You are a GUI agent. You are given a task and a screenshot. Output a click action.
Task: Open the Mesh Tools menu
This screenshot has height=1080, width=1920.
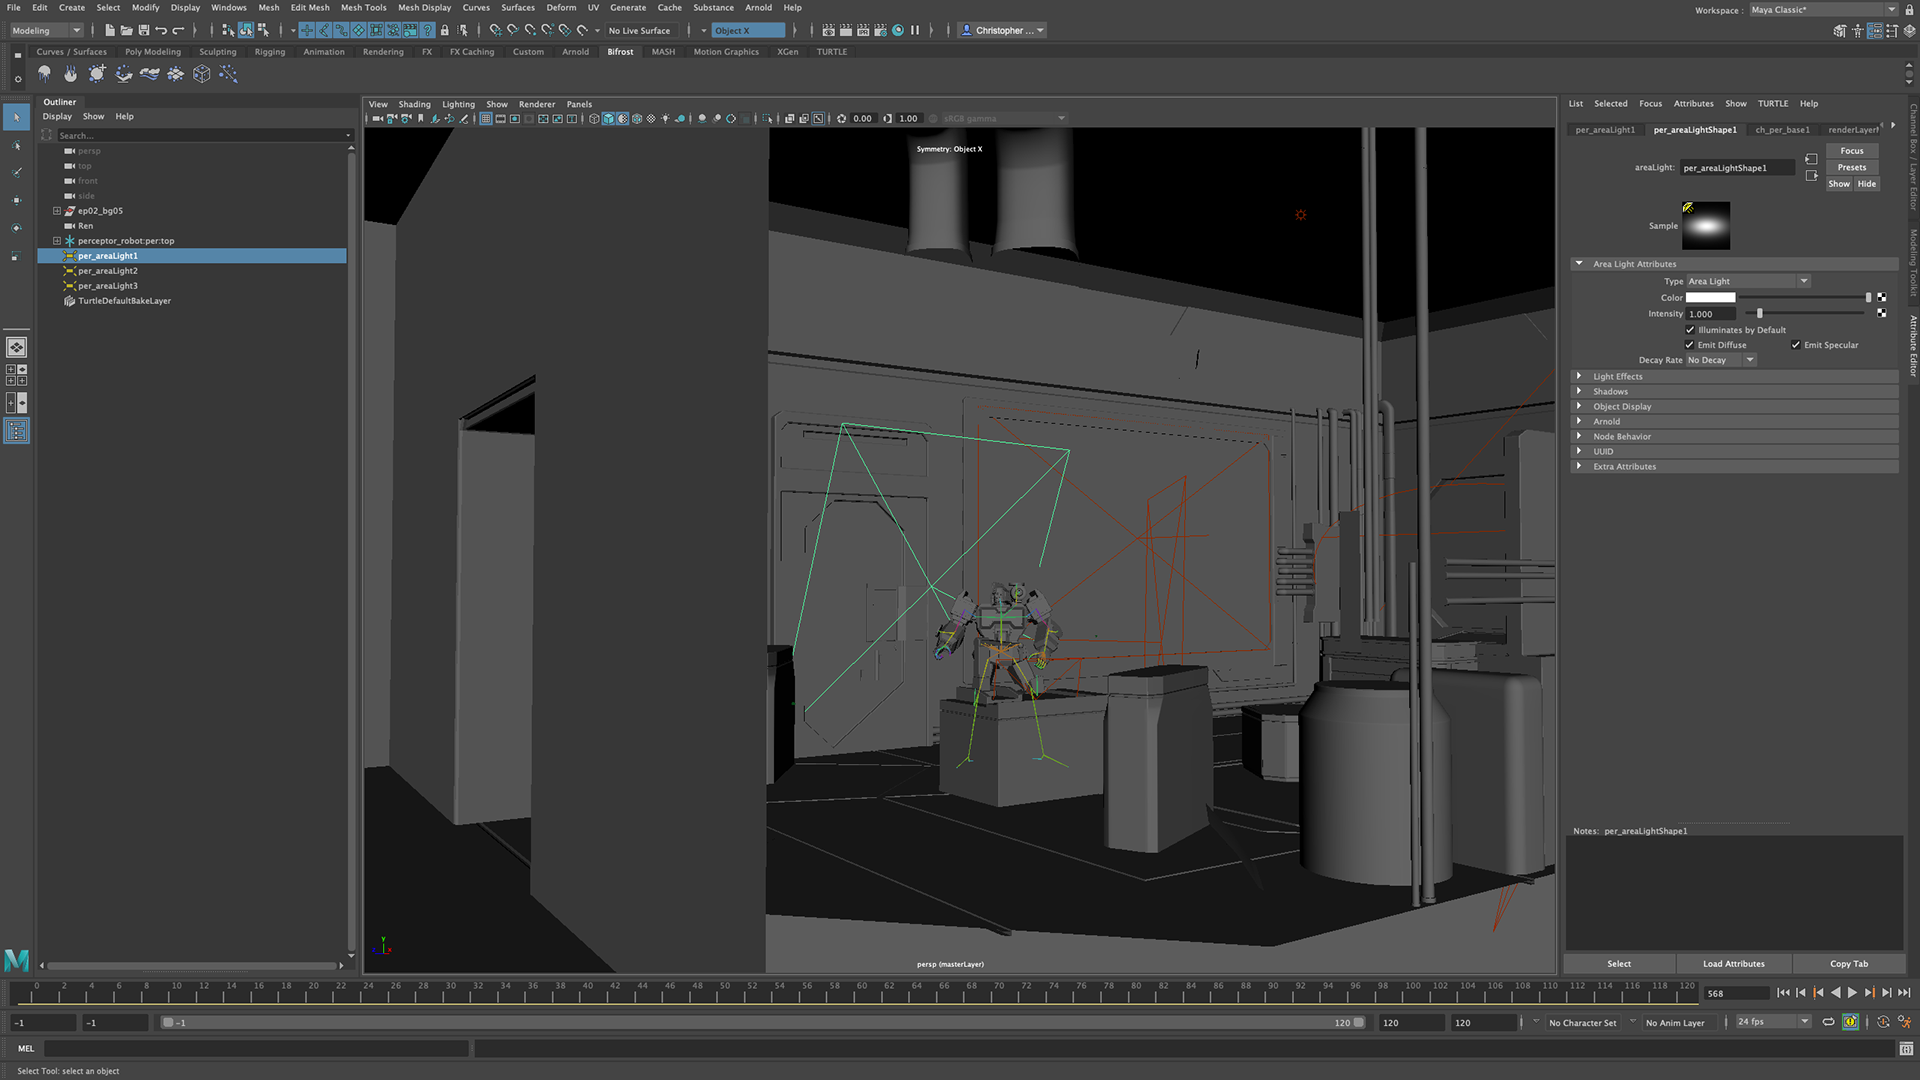pos(363,7)
